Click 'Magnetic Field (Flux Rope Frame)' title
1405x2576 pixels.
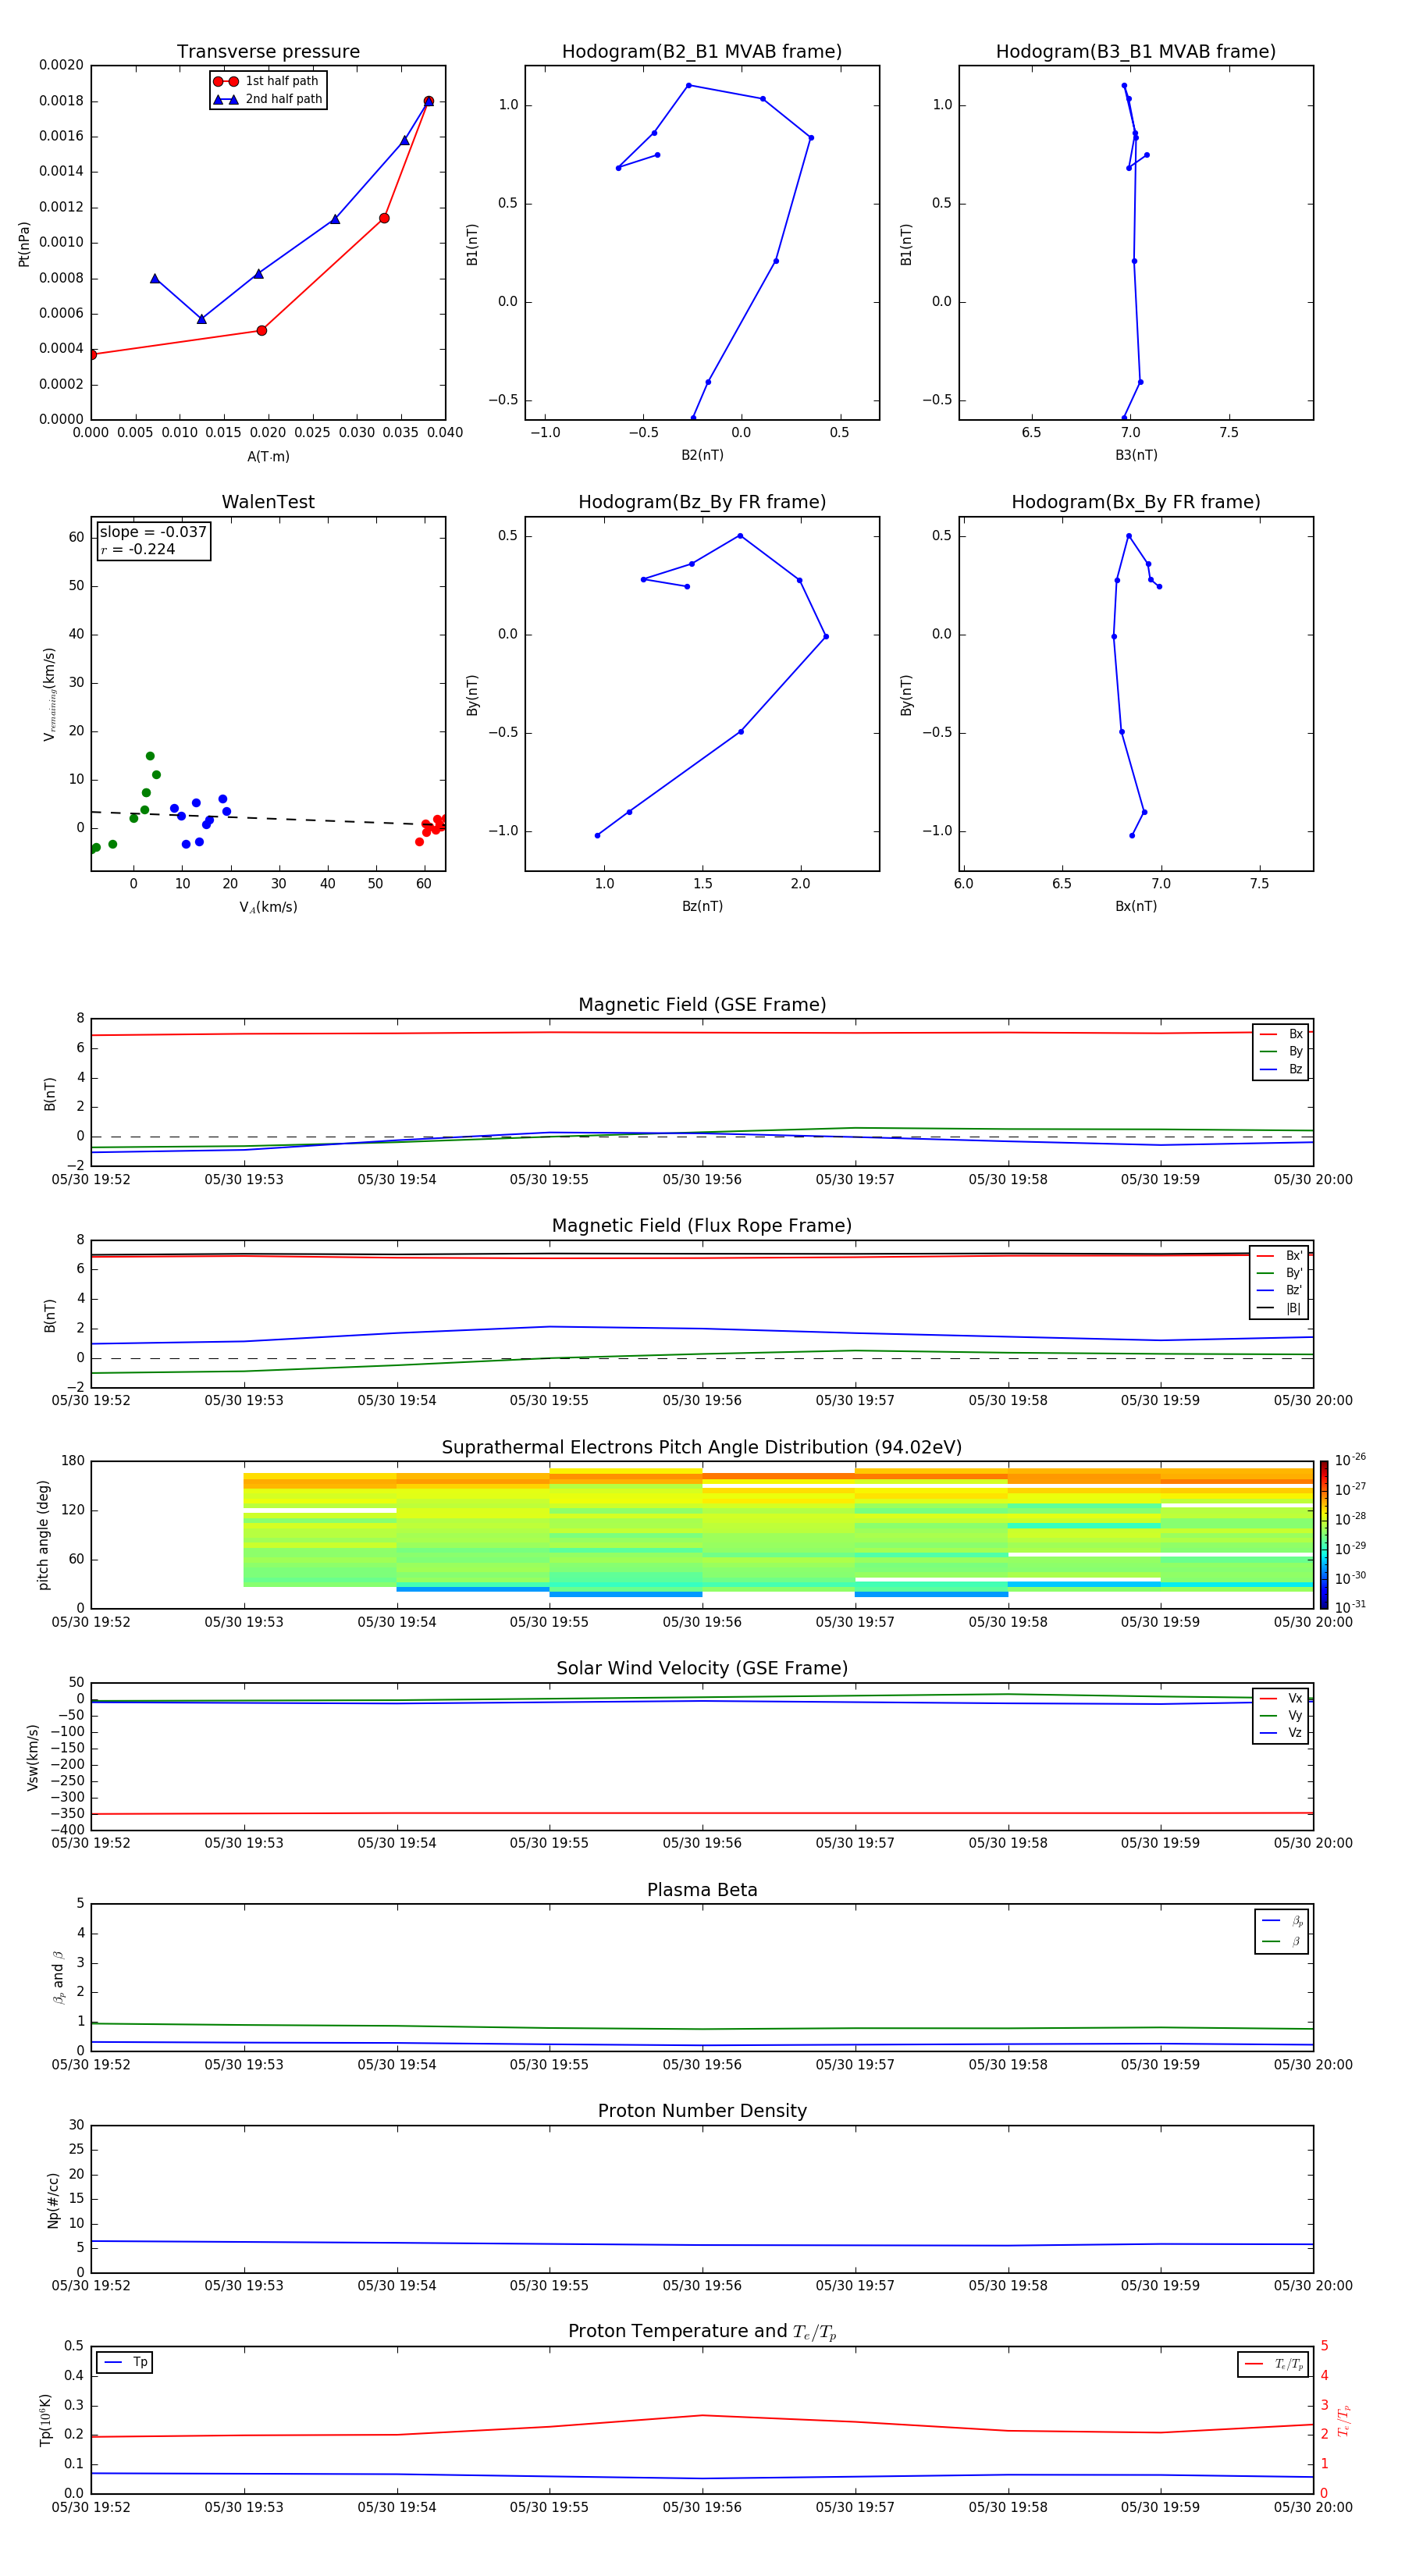coord(702,1226)
